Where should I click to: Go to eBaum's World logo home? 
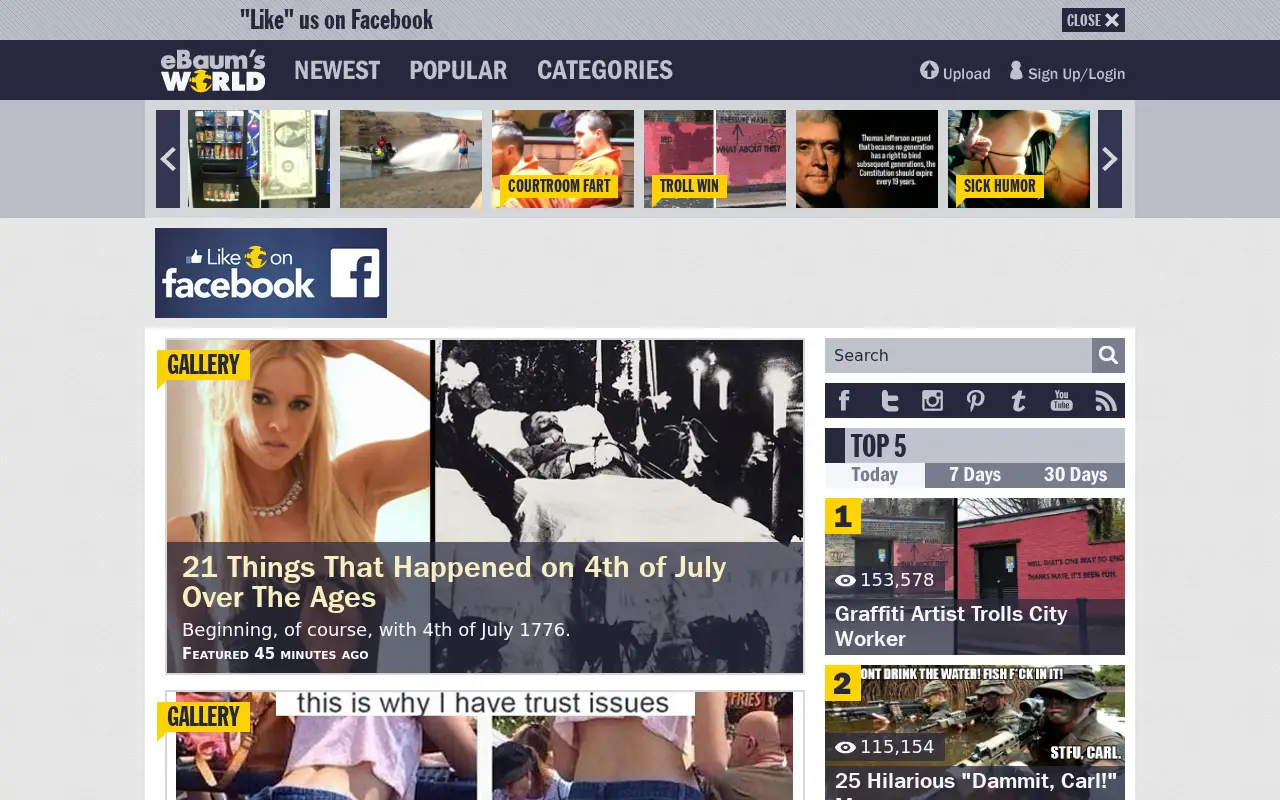point(213,70)
